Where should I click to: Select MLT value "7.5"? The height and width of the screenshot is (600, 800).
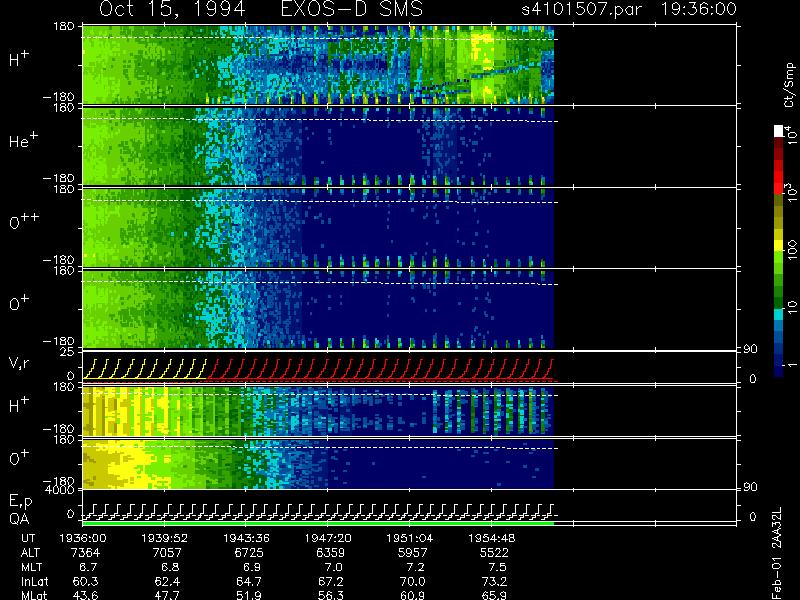pyautogui.click(x=497, y=567)
